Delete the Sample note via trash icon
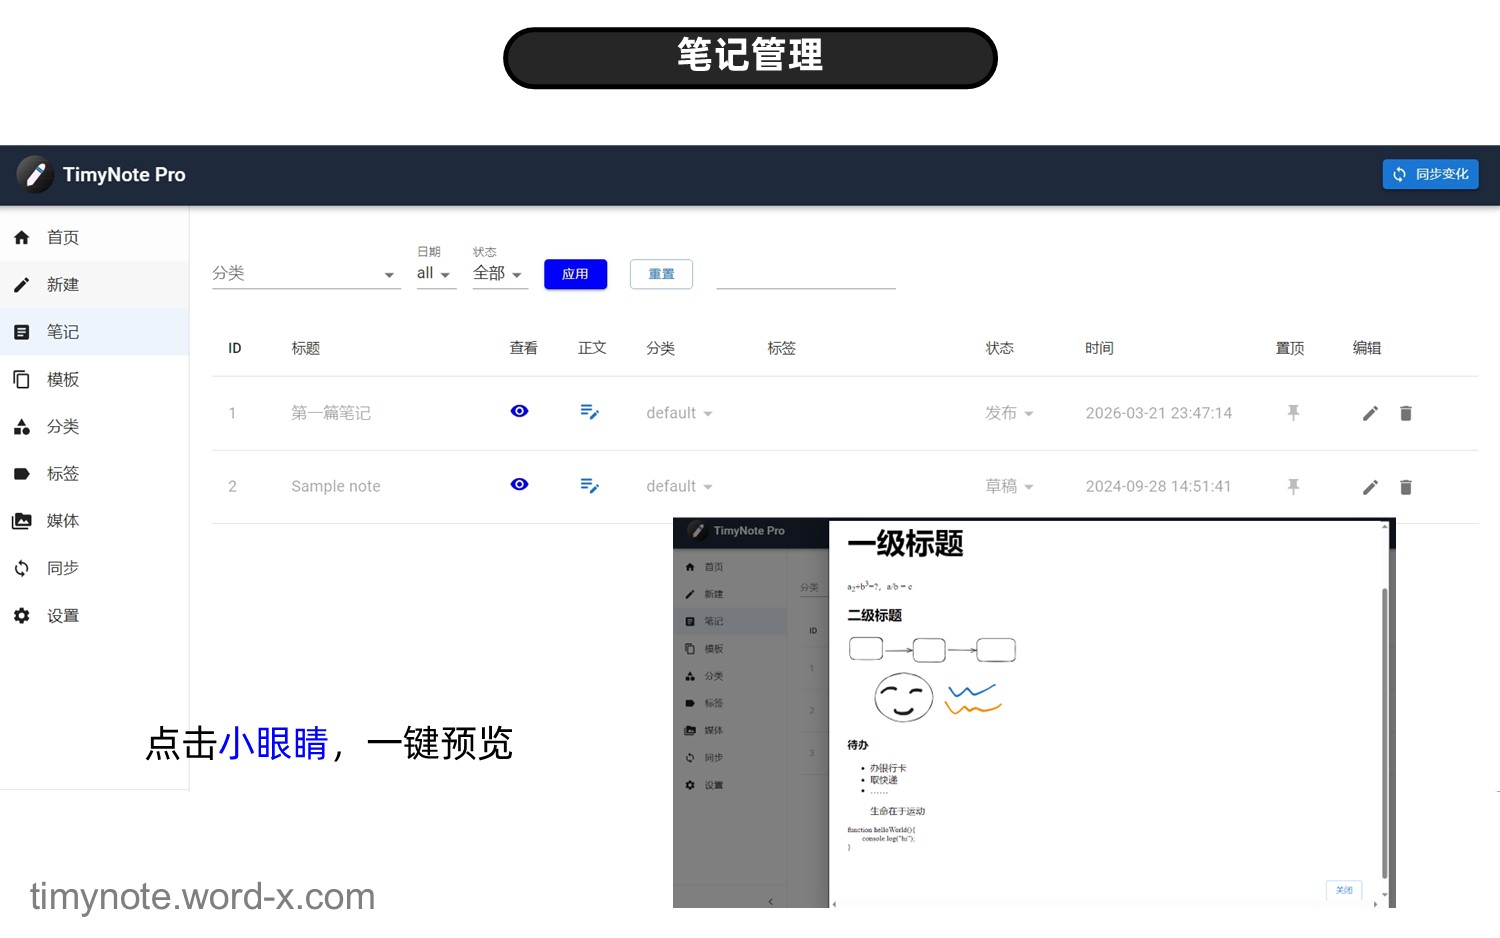Viewport: 1500px width, 938px height. pyautogui.click(x=1405, y=487)
